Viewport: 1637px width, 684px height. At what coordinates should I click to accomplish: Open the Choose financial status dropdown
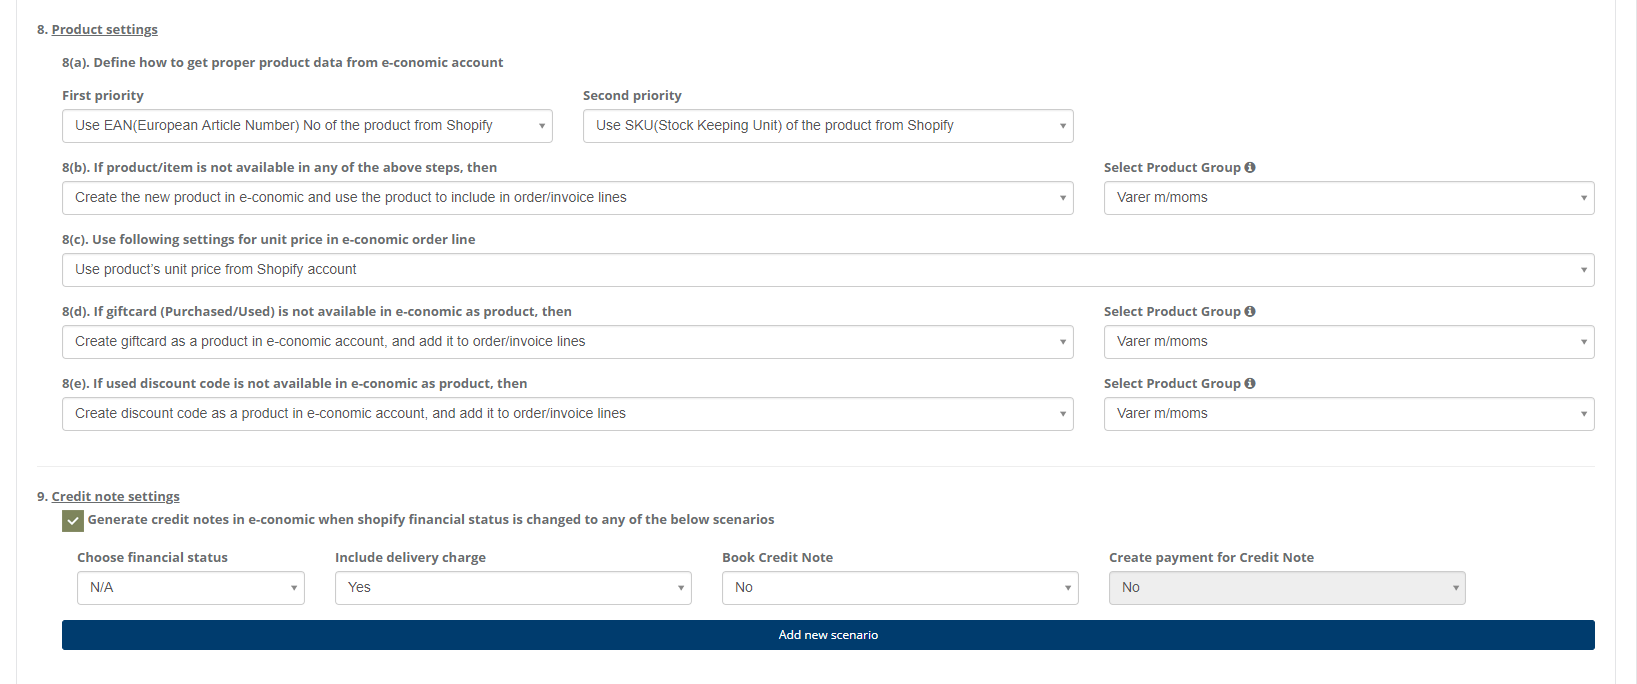pyautogui.click(x=190, y=588)
